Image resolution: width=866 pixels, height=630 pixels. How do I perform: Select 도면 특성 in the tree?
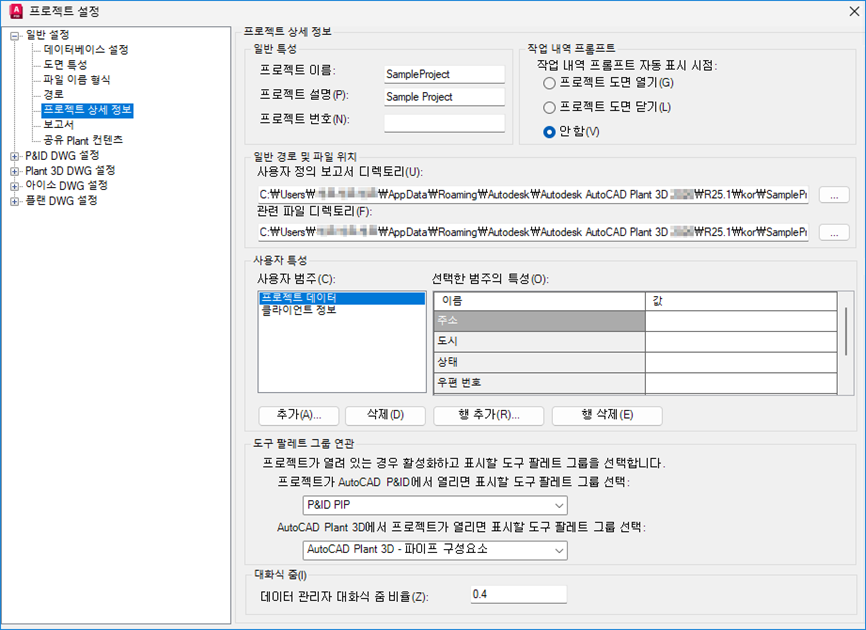pos(65,65)
